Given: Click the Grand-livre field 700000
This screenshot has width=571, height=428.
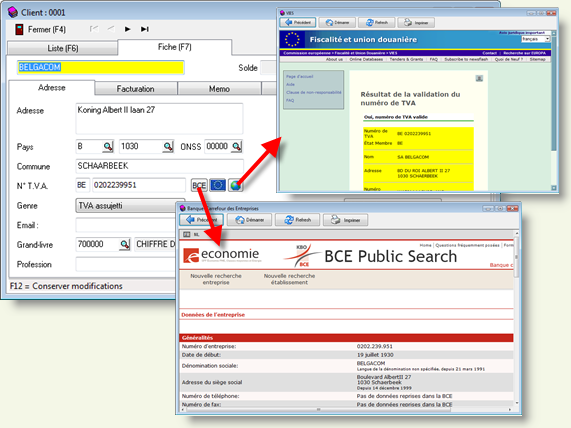Looking at the screenshot, I should point(98,244).
